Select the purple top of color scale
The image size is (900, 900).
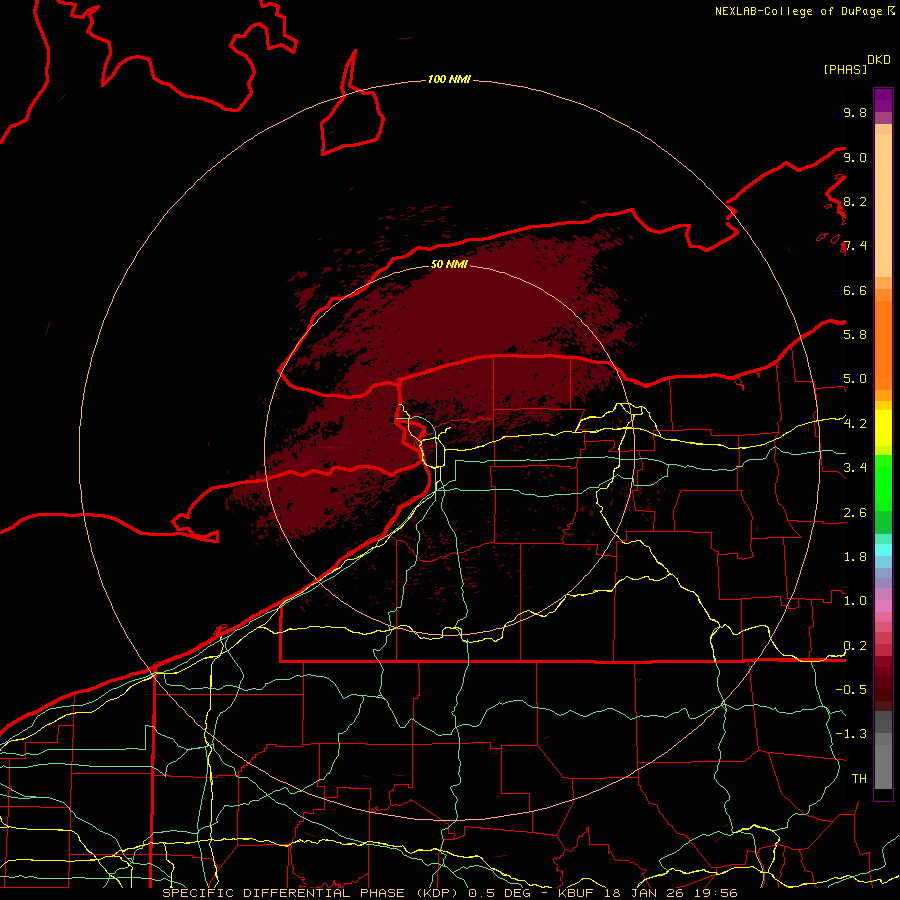coord(883,99)
